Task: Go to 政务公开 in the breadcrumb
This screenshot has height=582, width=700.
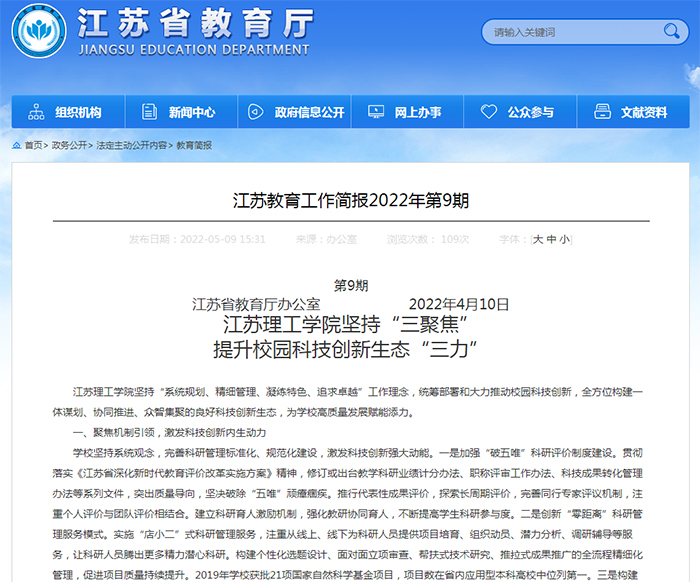Action: (x=69, y=146)
